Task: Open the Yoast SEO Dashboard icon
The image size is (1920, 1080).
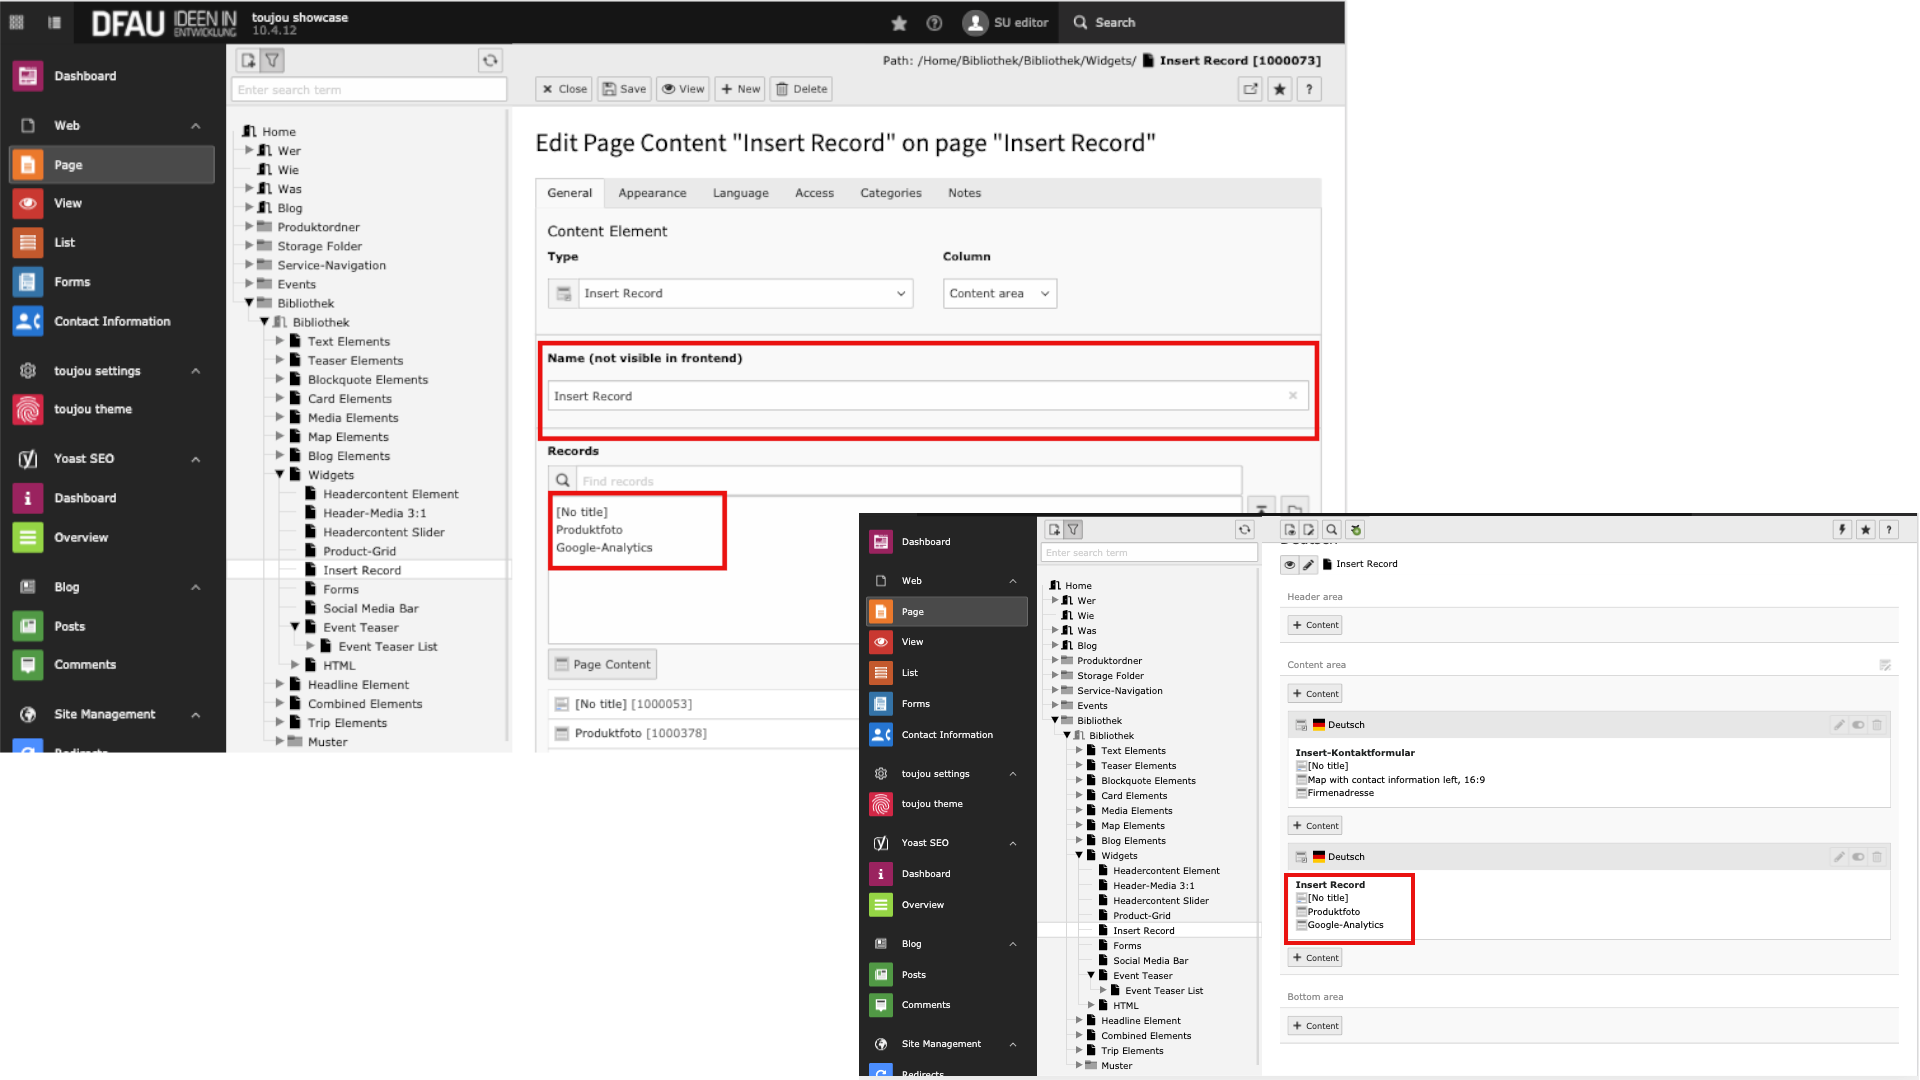Action: (x=27, y=497)
